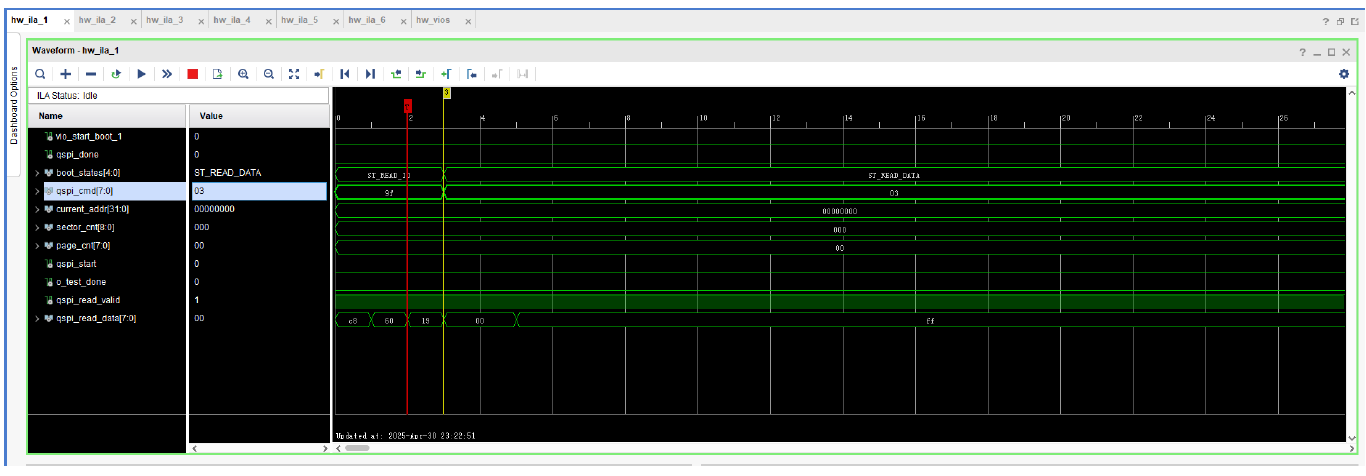Click the Add probe plus icon
The width and height of the screenshot is (1366, 476).
(65, 74)
